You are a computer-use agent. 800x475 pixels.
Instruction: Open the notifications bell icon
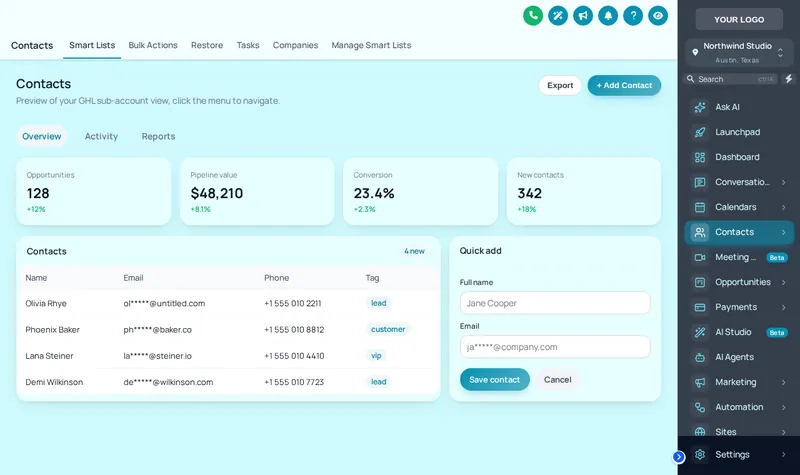click(x=608, y=16)
